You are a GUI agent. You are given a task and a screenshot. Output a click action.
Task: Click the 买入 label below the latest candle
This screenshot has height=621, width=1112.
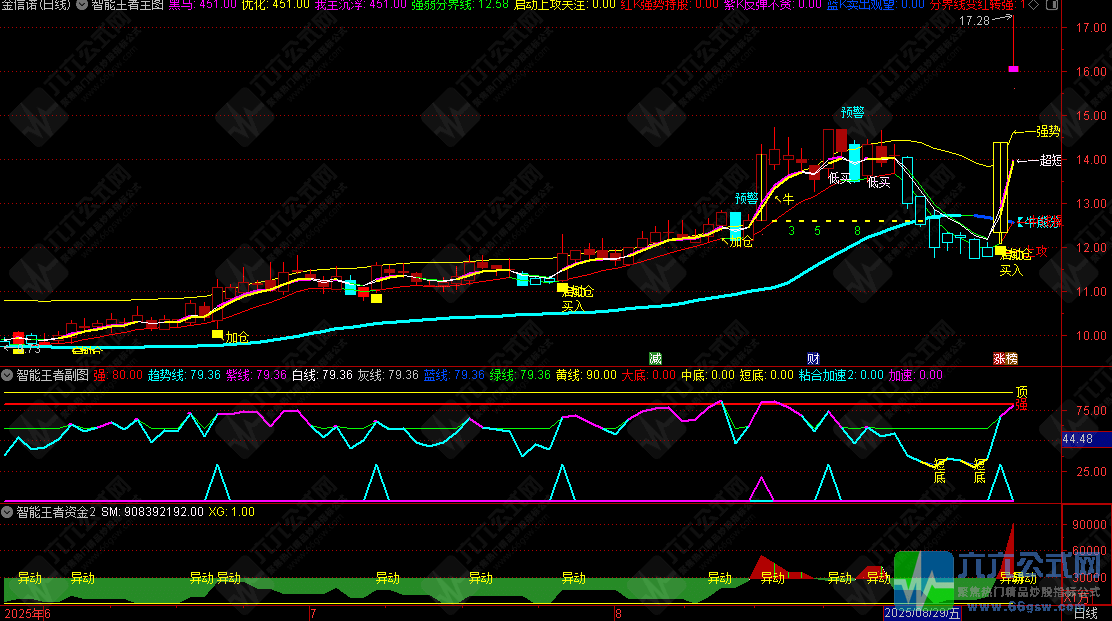(1011, 270)
